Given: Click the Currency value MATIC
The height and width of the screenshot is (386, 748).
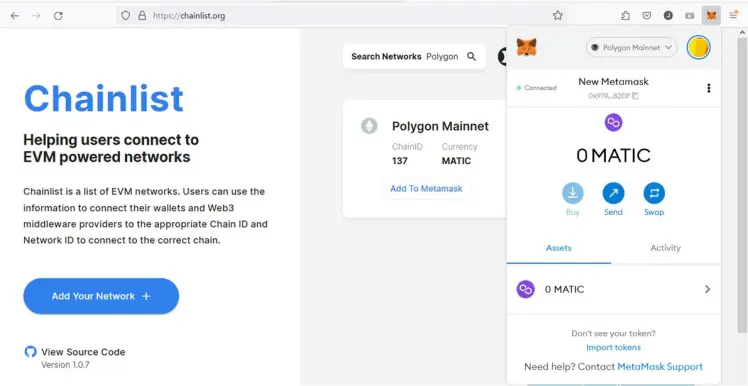Looking at the screenshot, I should pyautogui.click(x=456, y=161).
